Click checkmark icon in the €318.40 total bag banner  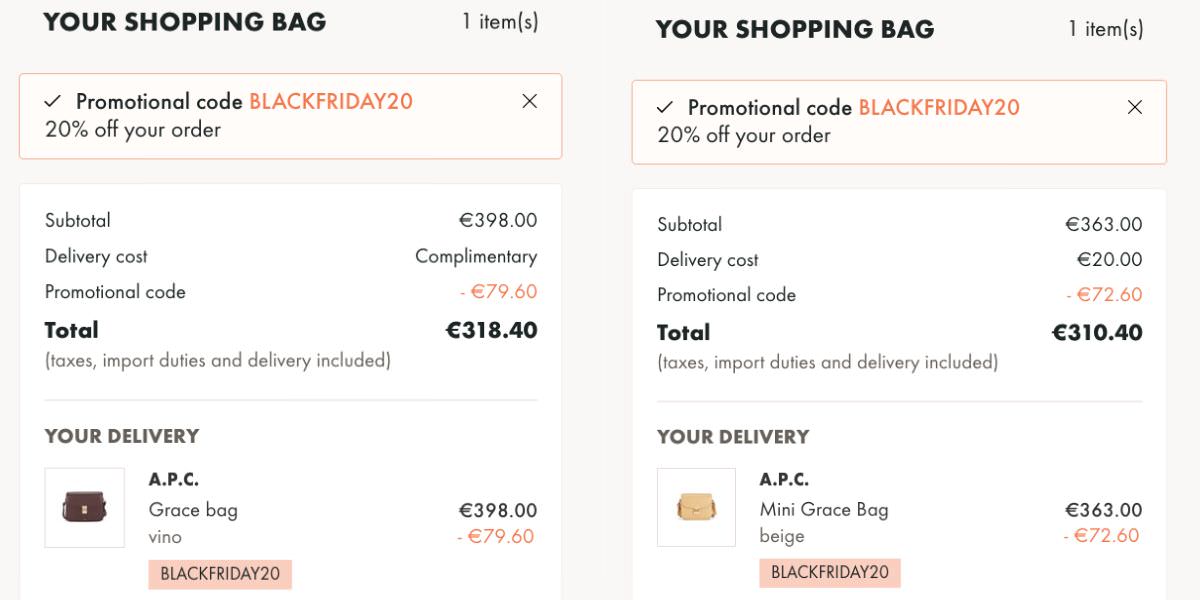coord(53,101)
